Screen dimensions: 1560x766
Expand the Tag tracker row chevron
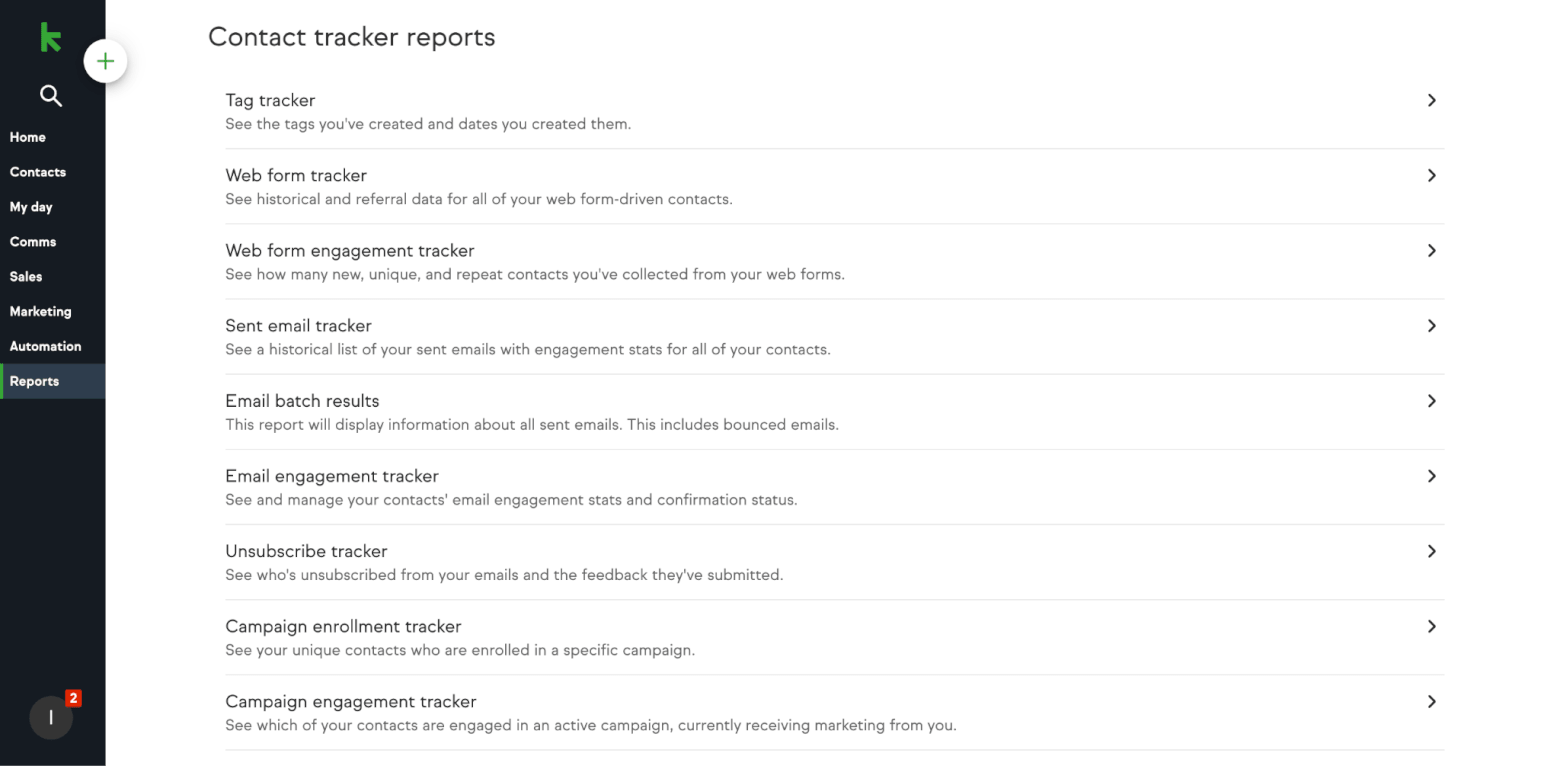[1431, 100]
